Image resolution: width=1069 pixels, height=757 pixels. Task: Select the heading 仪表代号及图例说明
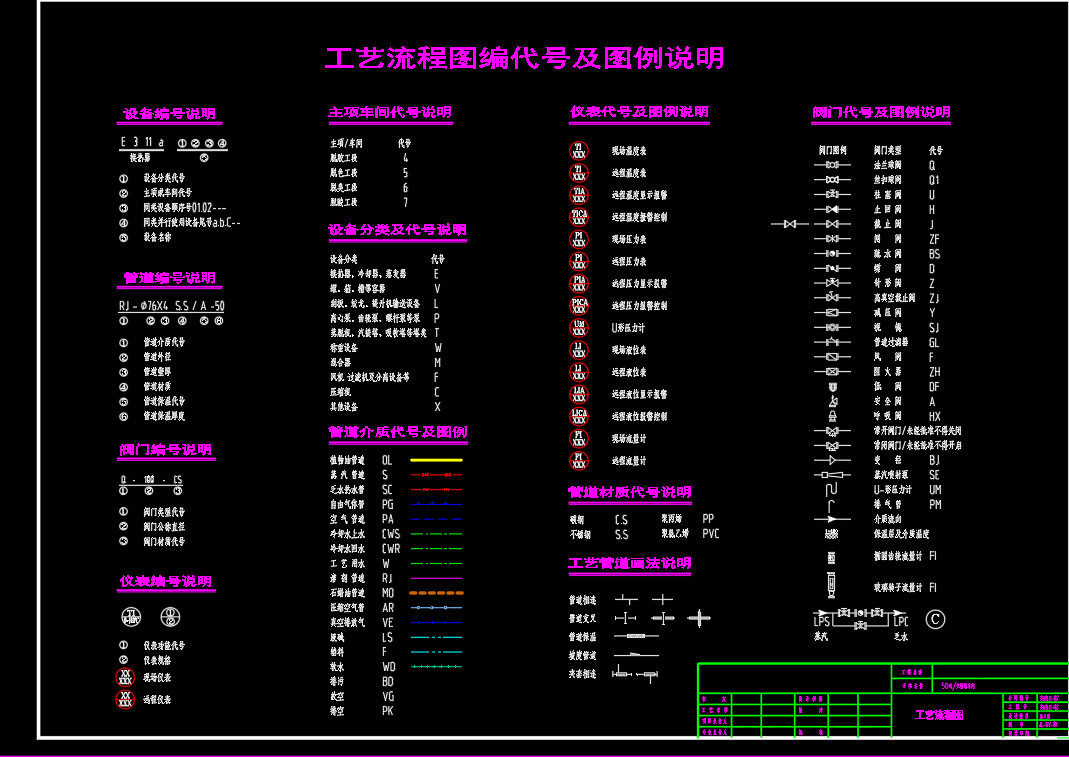click(x=639, y=112)
